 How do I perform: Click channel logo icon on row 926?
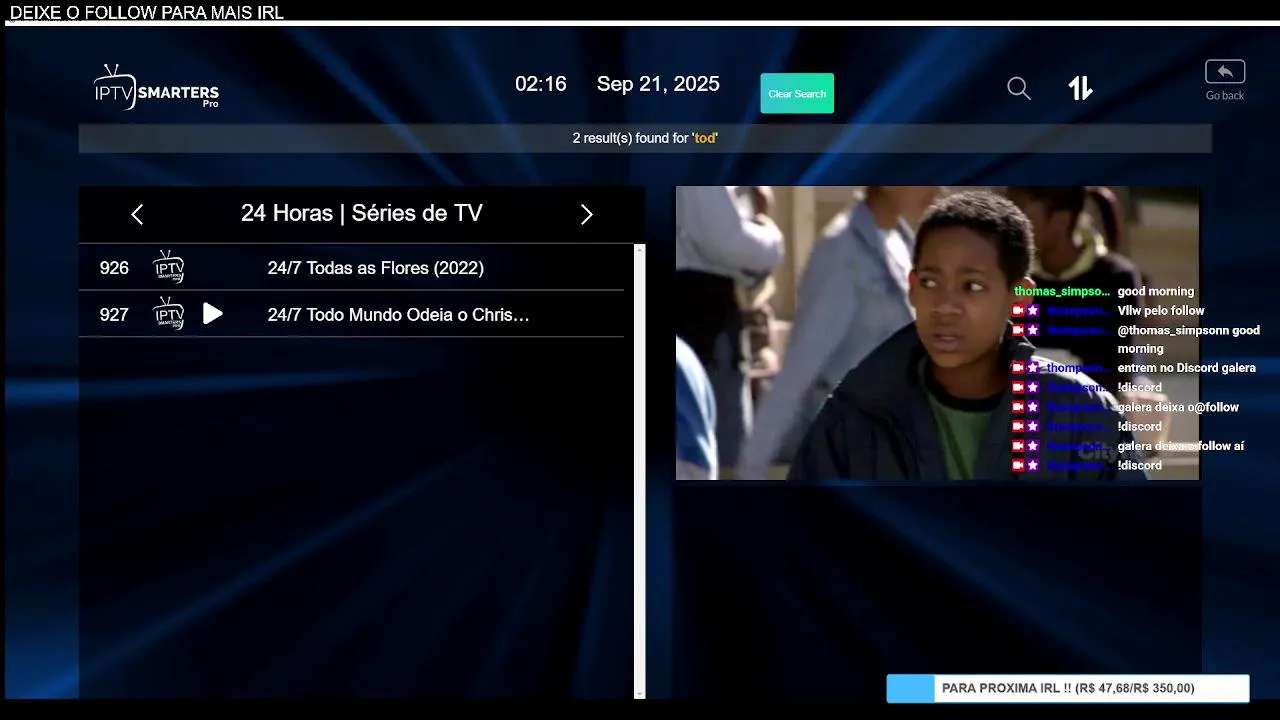169,267
